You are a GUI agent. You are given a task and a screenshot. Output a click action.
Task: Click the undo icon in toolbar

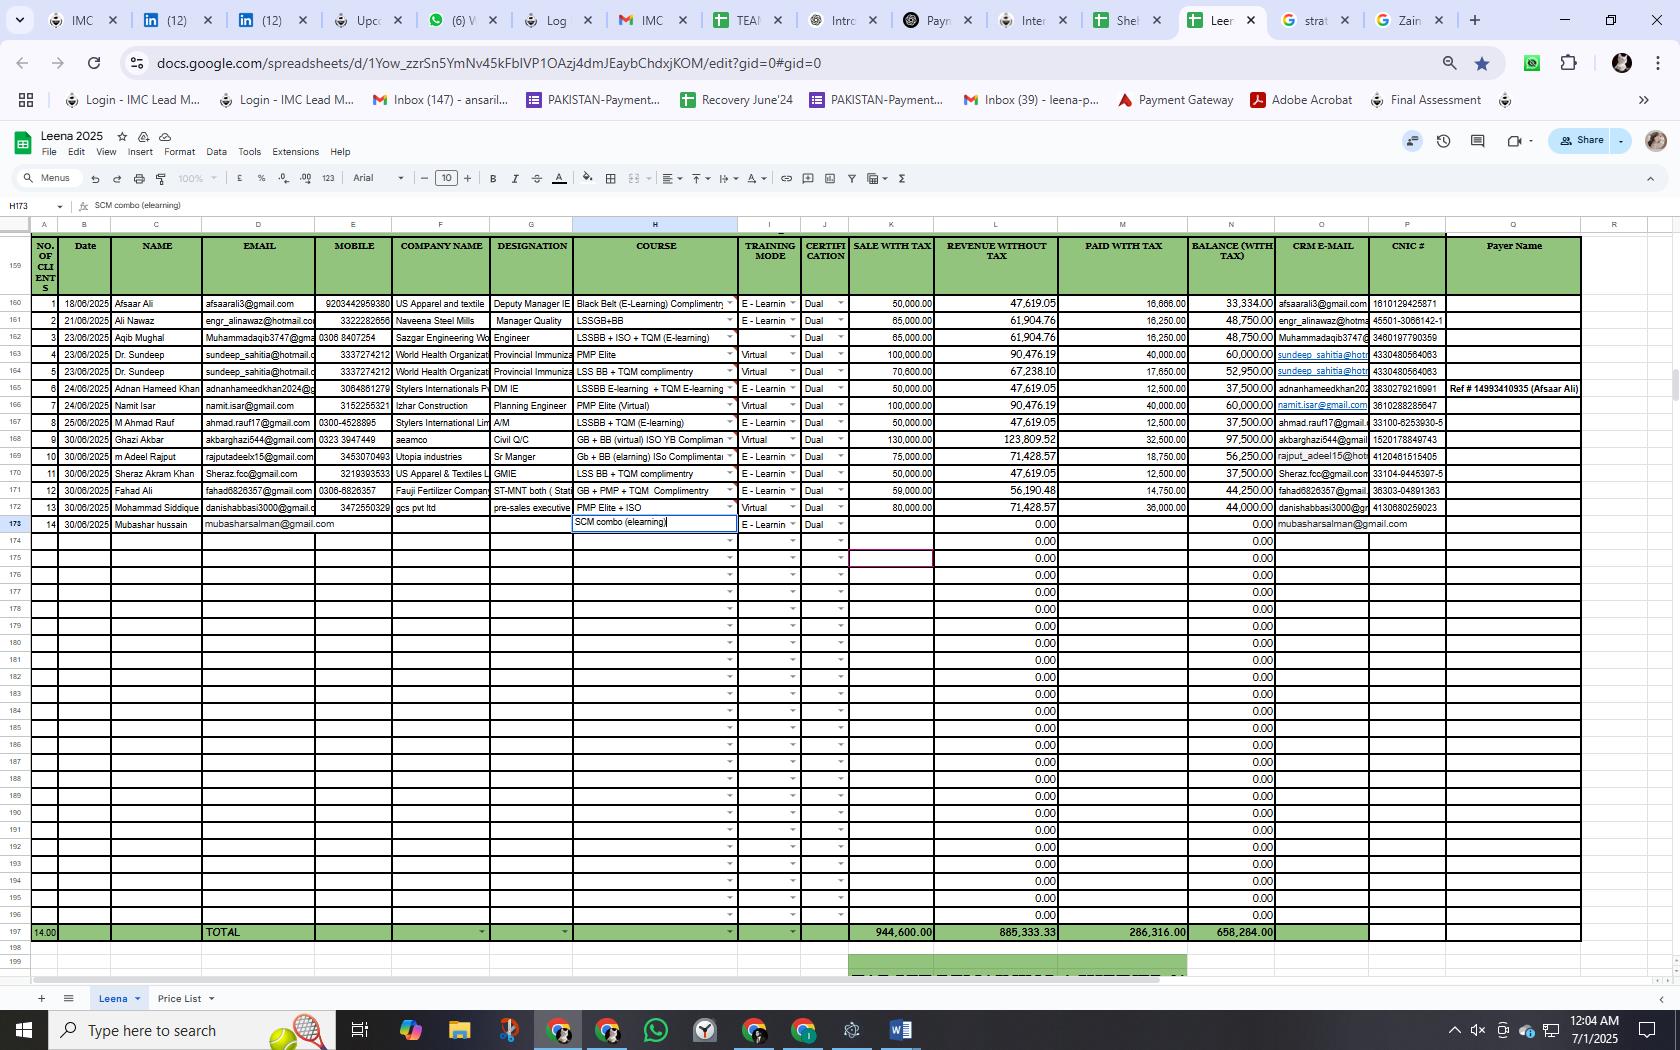click(95, 179)
